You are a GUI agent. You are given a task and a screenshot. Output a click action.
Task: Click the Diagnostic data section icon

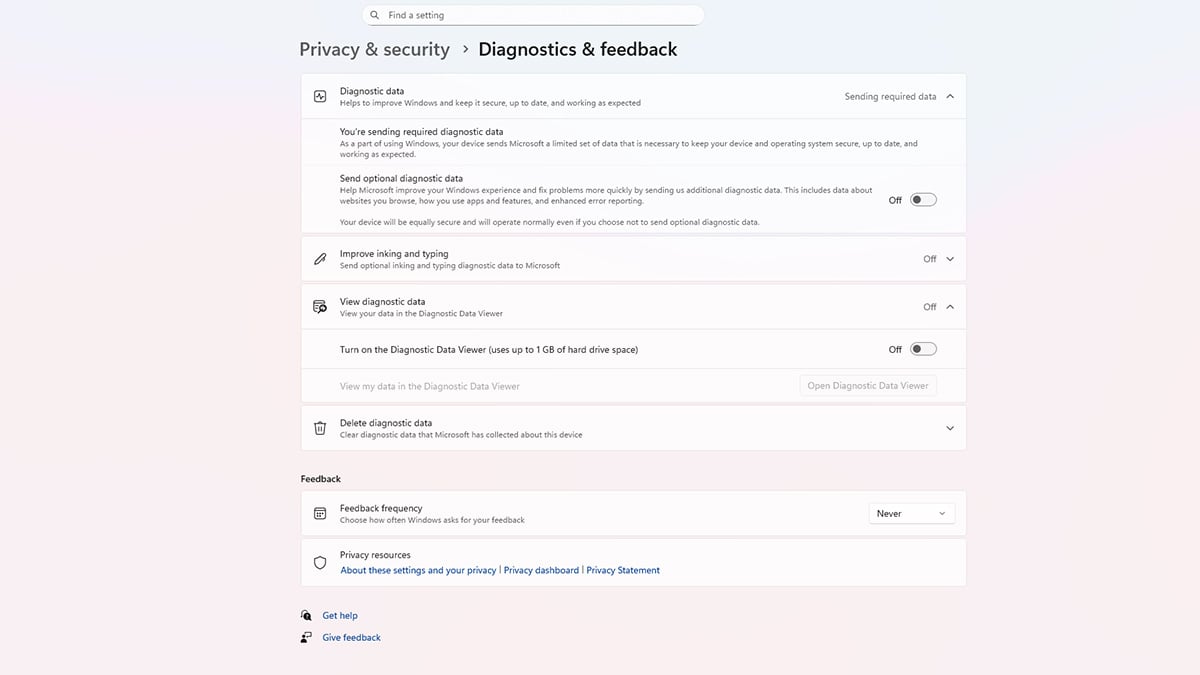[x=319, y=95]
